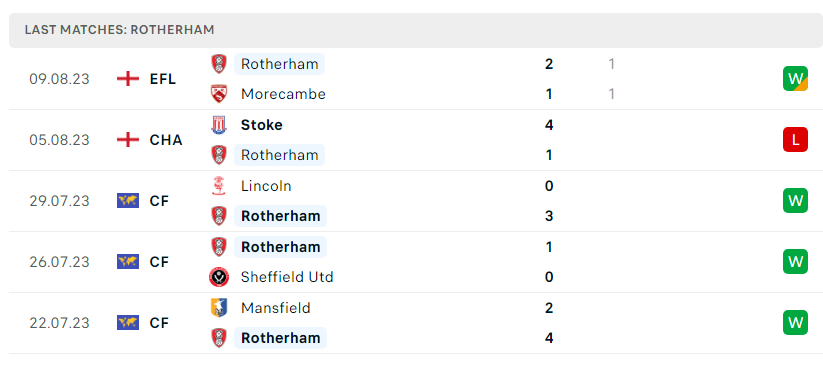Open the Sheffield Utd team link
Image resolution: width=823 pixels, height=372 pixels.
(287, 277)
